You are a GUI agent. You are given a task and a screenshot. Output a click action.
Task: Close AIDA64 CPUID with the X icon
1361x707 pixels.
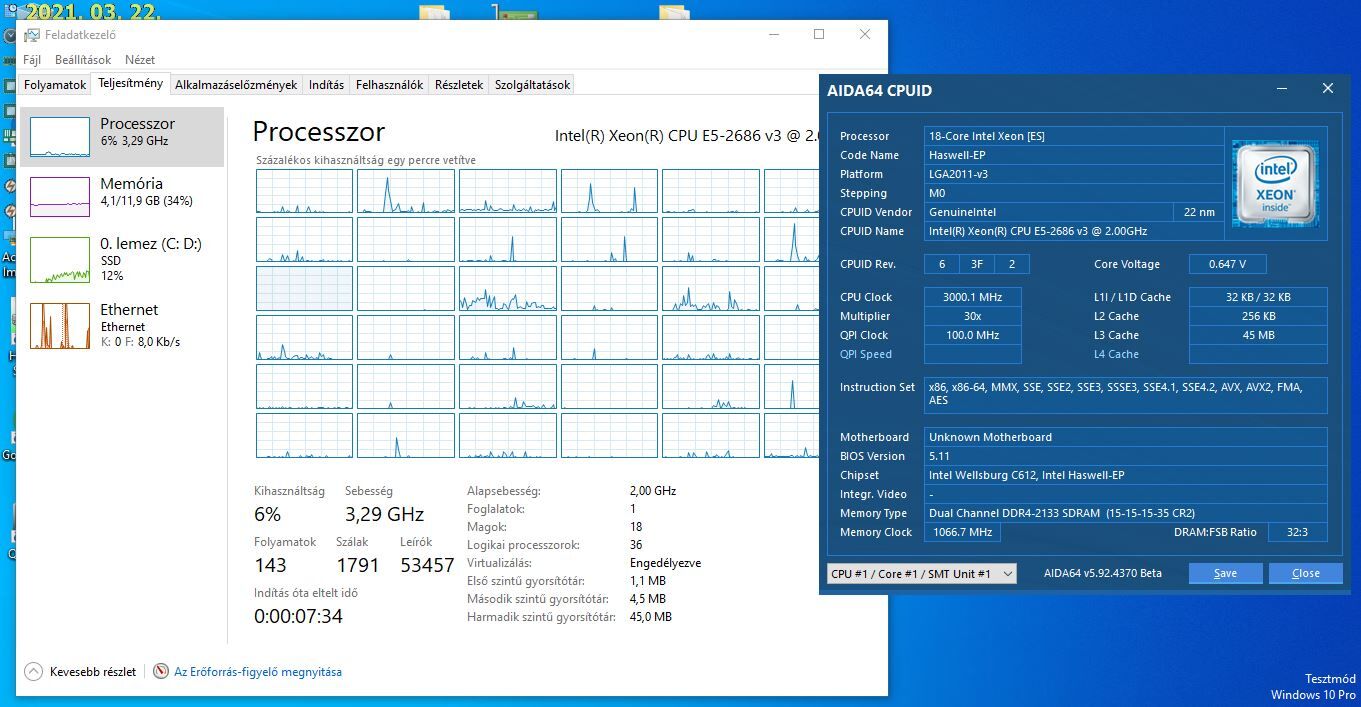[x=1328, y=89]
